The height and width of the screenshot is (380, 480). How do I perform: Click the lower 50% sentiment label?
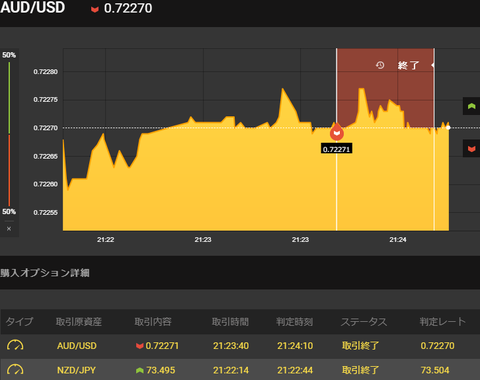pyautogui.click(x=9, y=212)
